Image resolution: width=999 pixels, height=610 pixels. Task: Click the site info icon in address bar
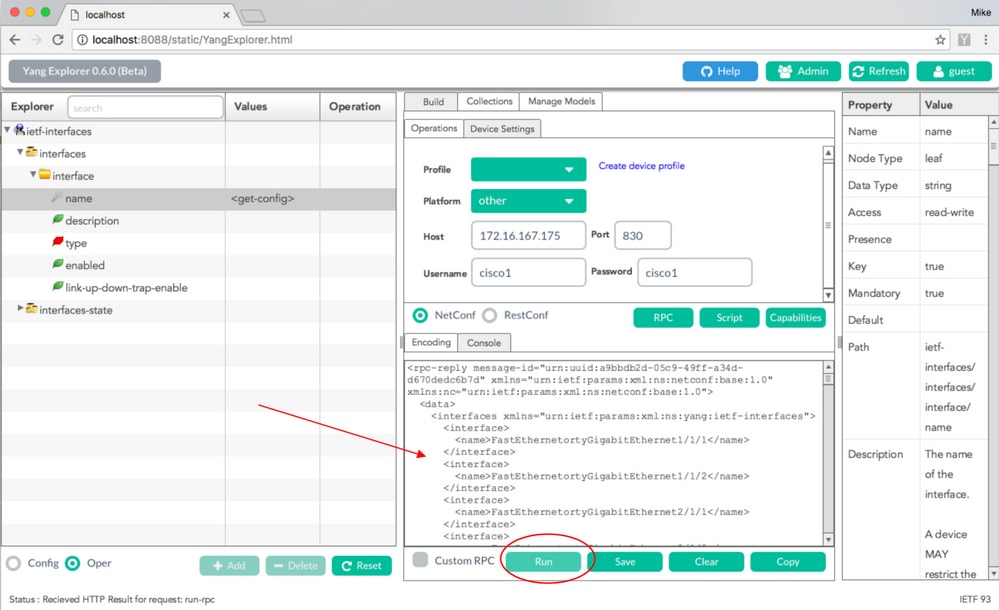82,40
